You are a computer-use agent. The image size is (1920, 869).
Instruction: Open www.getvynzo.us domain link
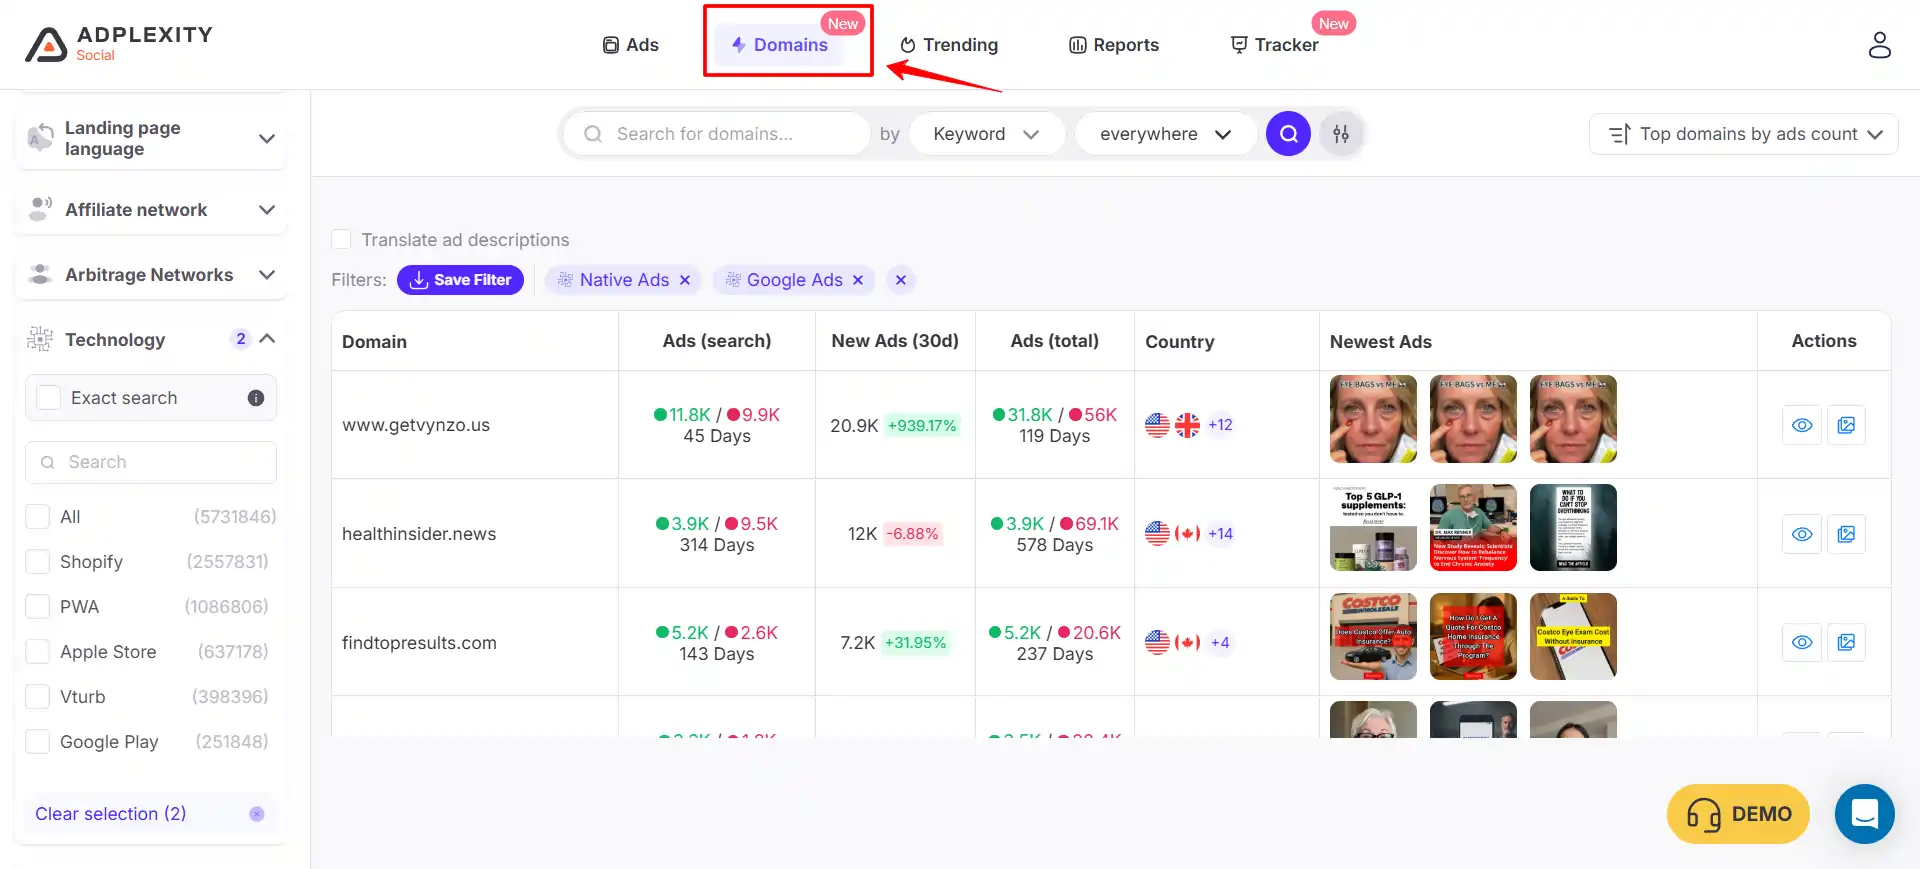point(416,425)
